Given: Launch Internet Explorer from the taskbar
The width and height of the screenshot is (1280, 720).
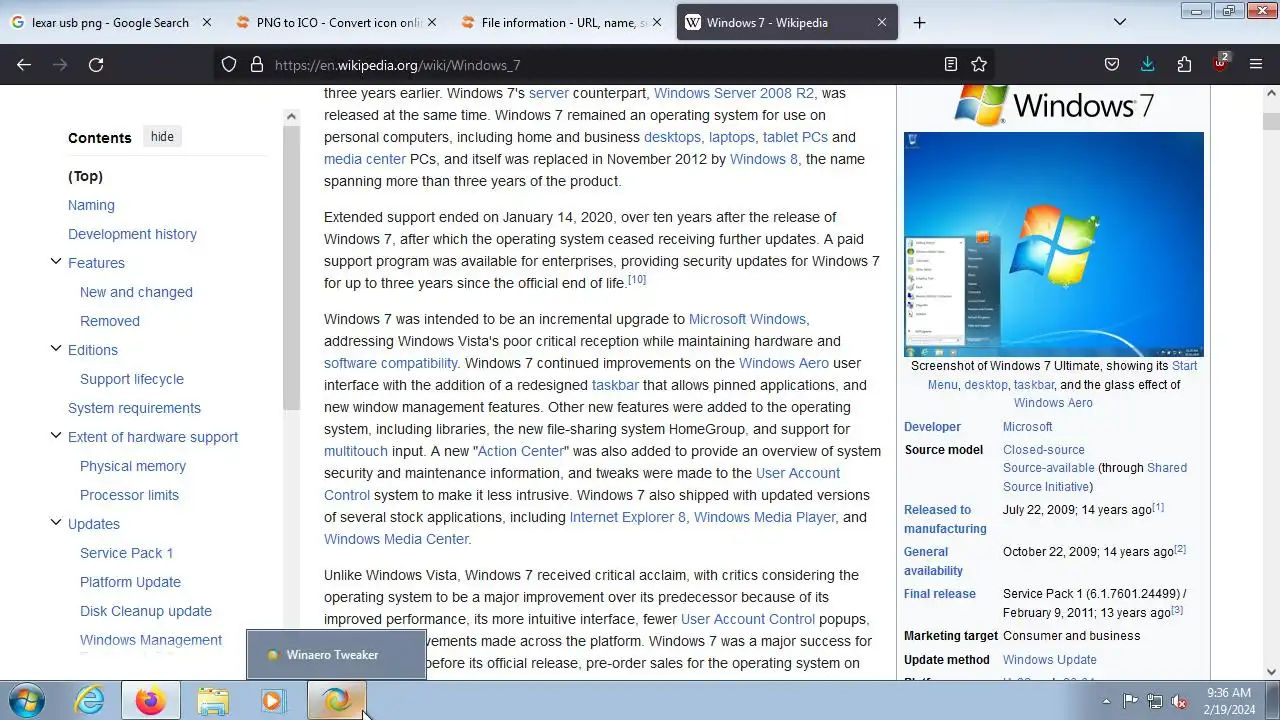Looking at the screenshot, I should tap(90, 701).
